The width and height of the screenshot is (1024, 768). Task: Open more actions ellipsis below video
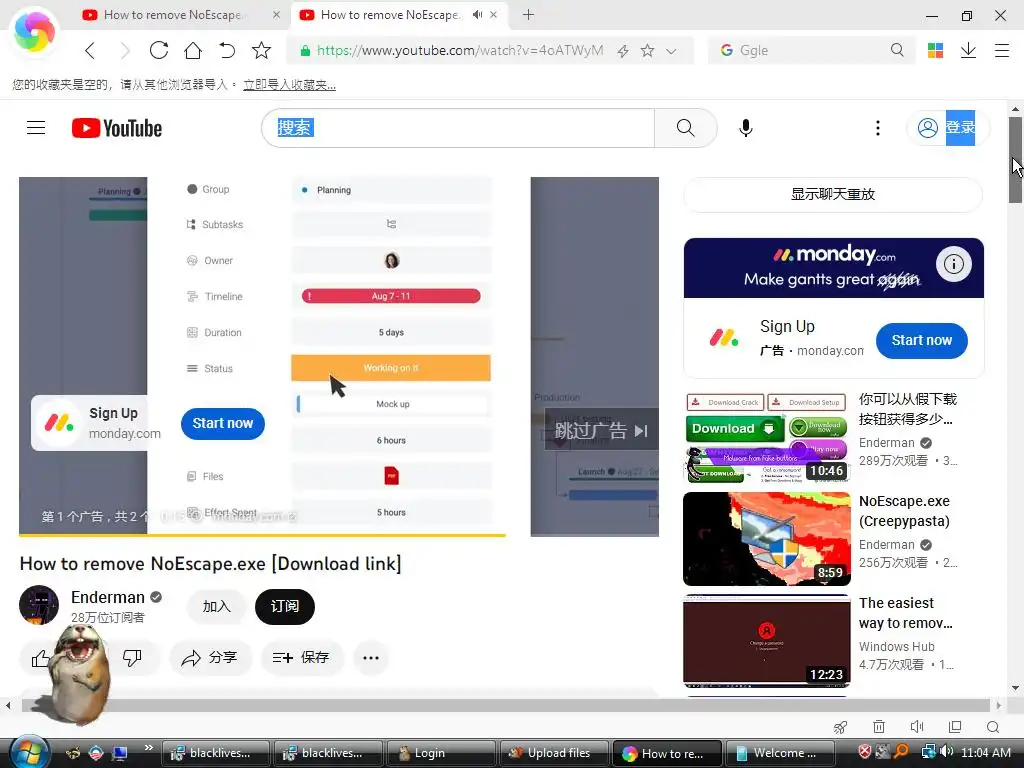coord(371,658)
